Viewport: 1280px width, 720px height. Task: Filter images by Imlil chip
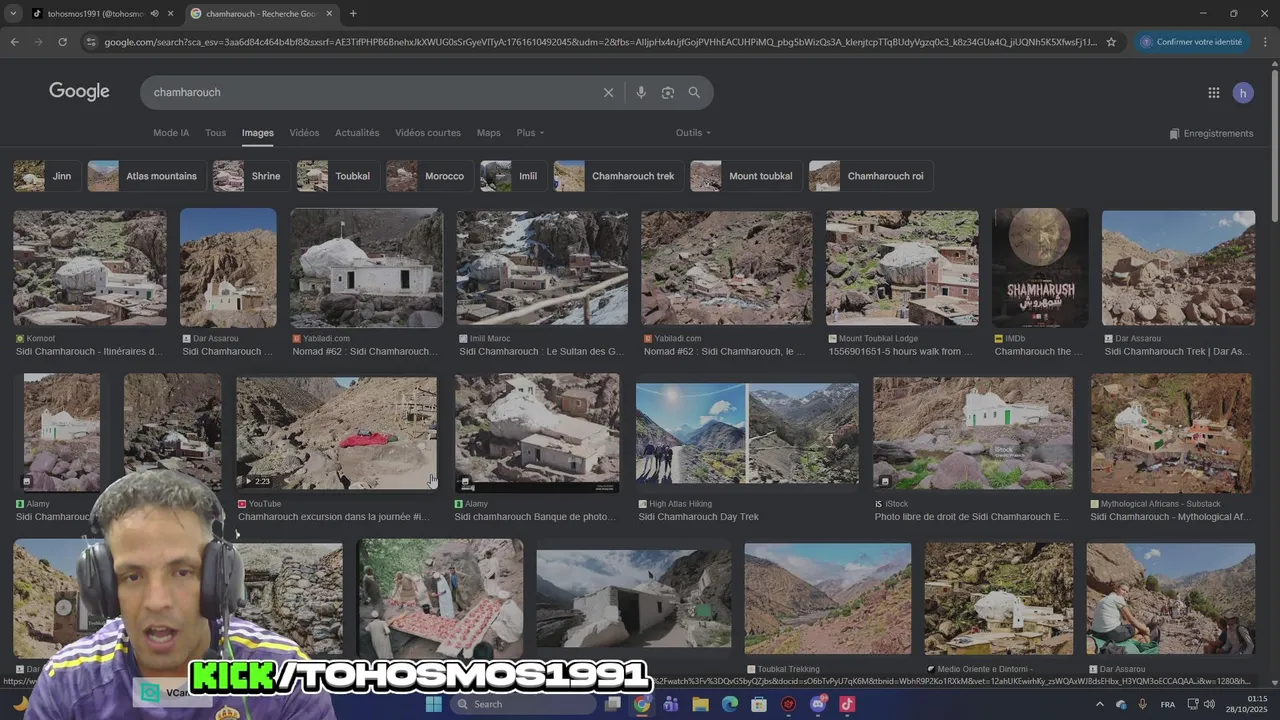(513, 176)
